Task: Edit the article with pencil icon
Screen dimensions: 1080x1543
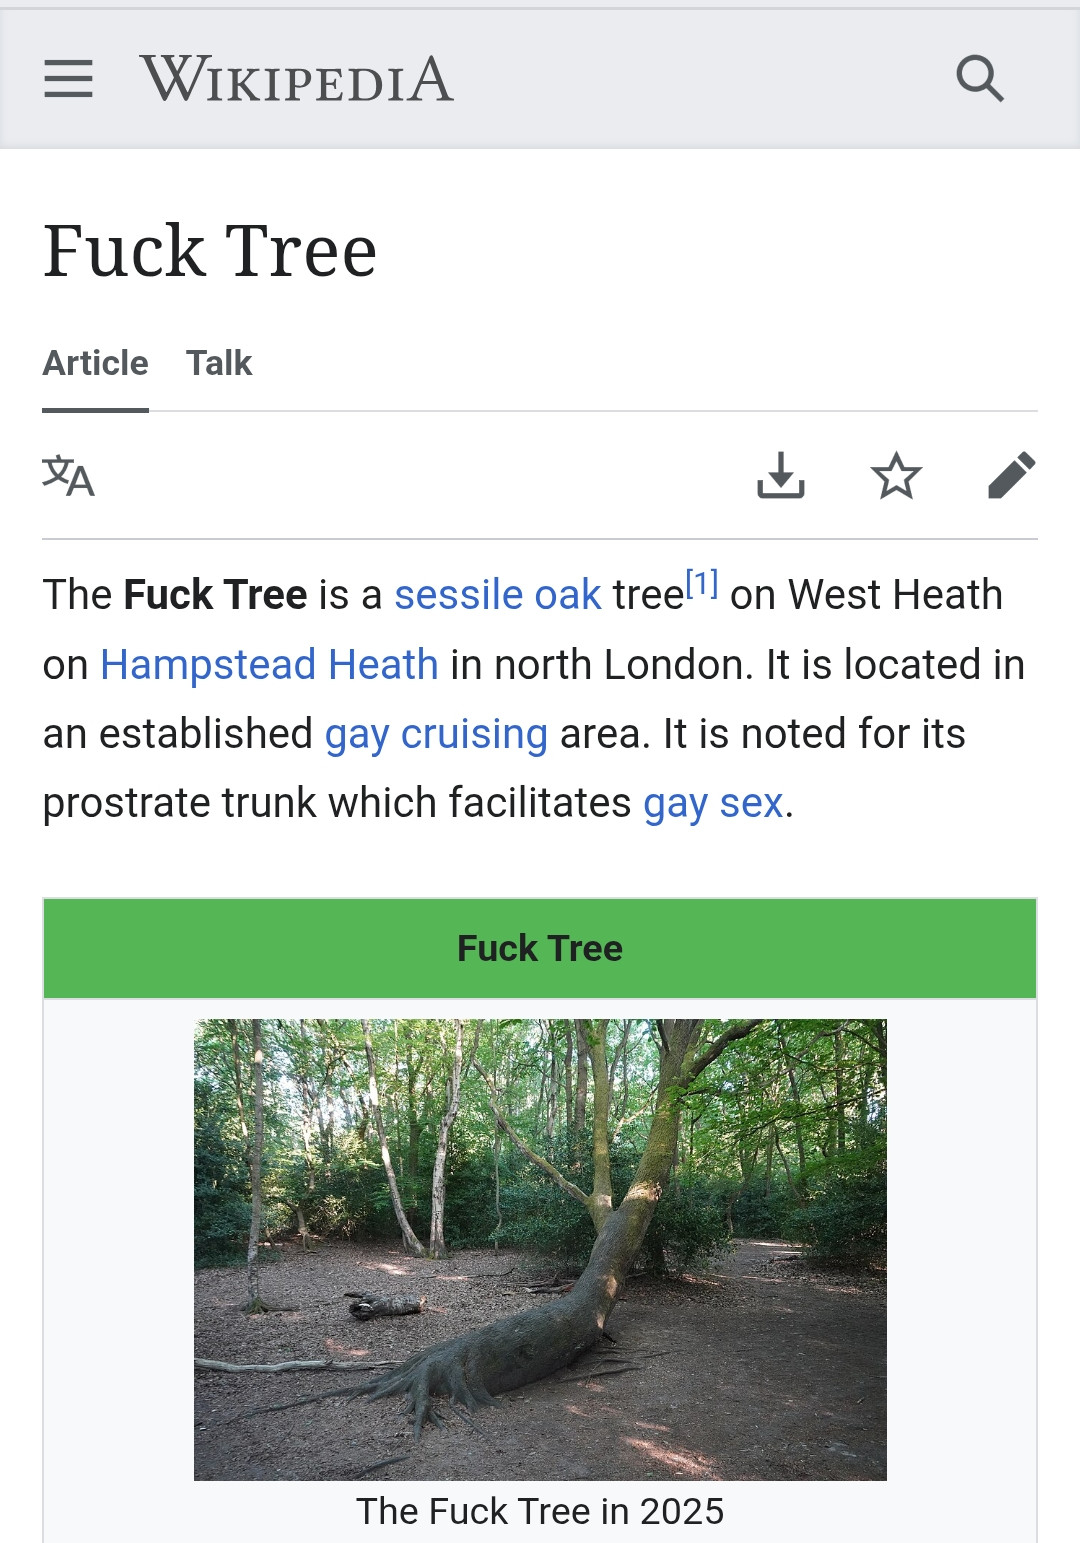Action: 1011,475
